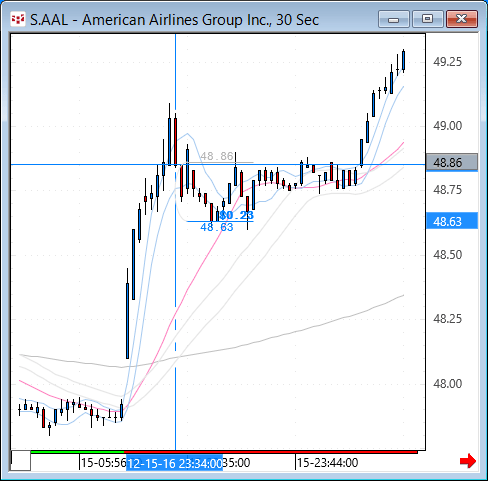Click the 48.25 price axis label
Screen dimensions: 488x481
click(447, 319)
